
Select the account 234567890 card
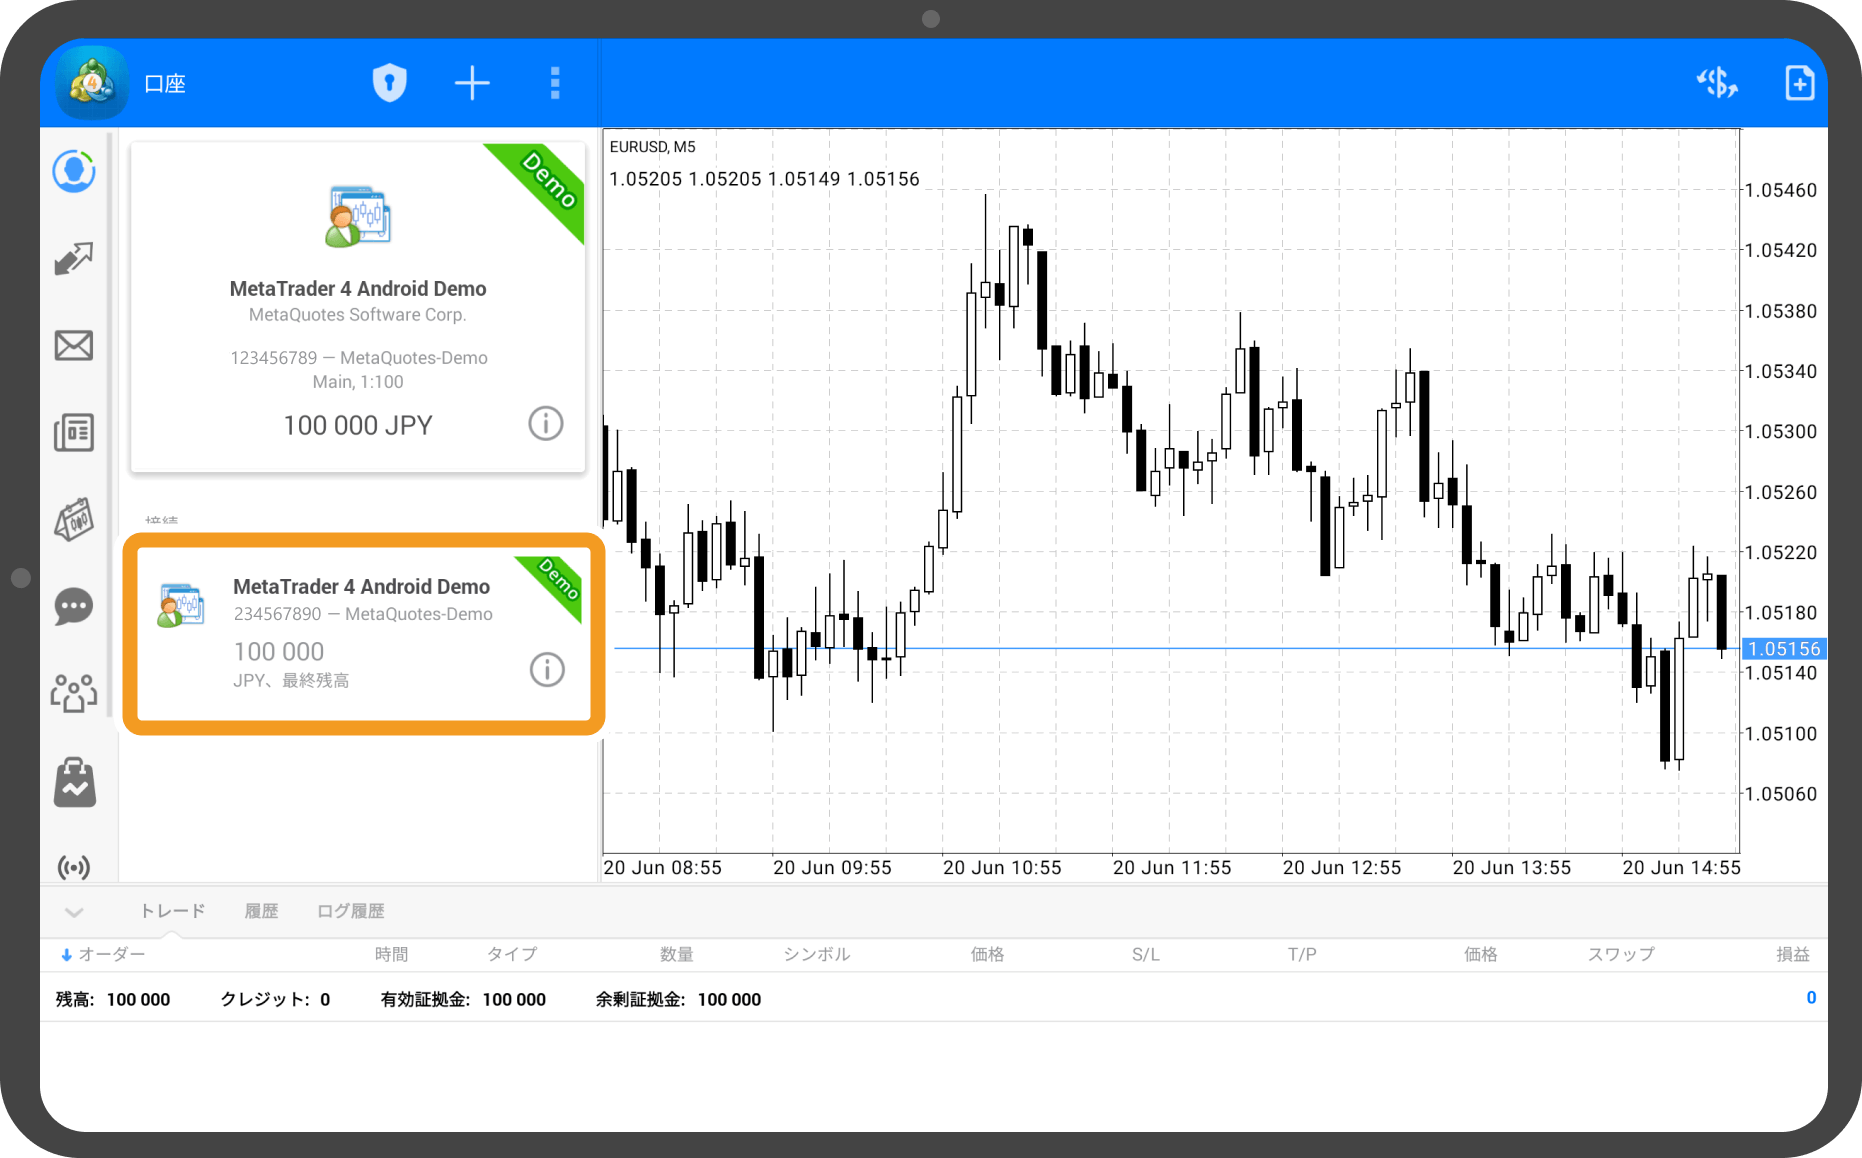point(363,634)
